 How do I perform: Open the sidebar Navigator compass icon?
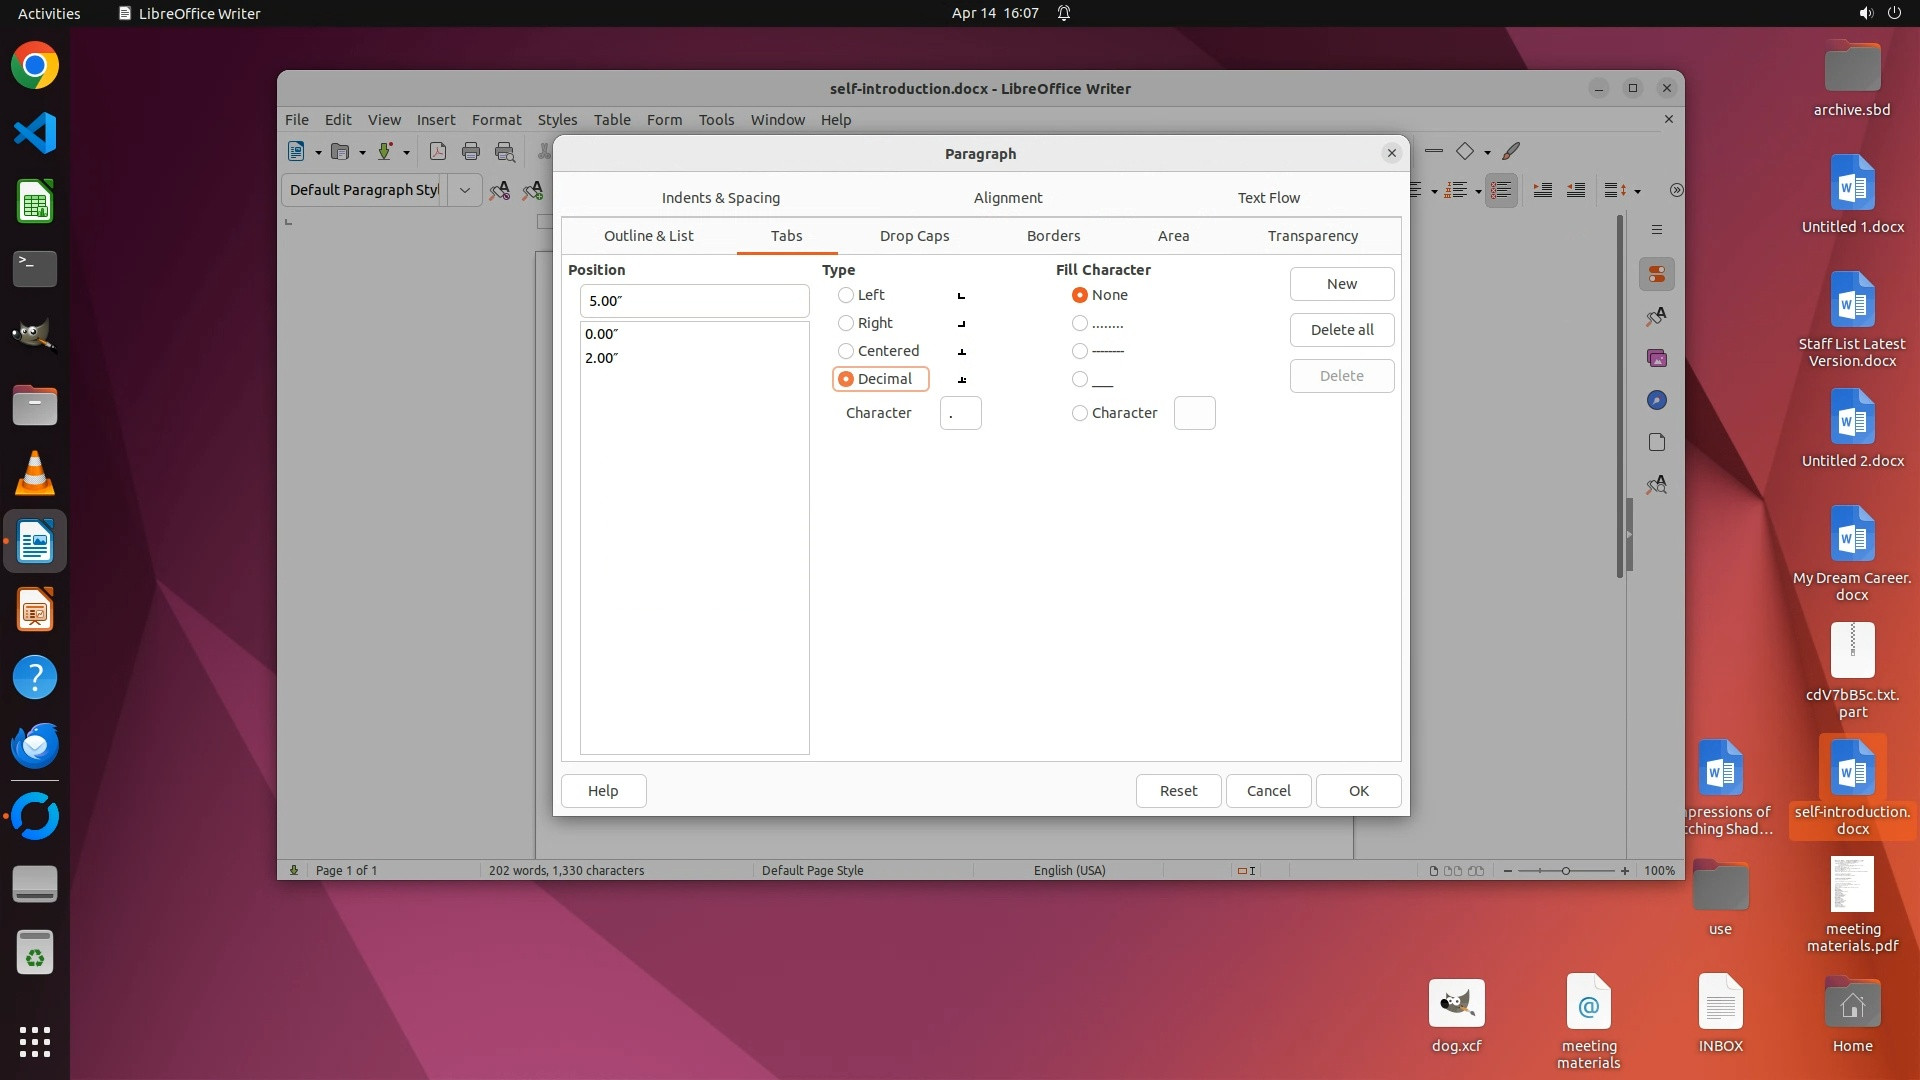(1657, 400)
